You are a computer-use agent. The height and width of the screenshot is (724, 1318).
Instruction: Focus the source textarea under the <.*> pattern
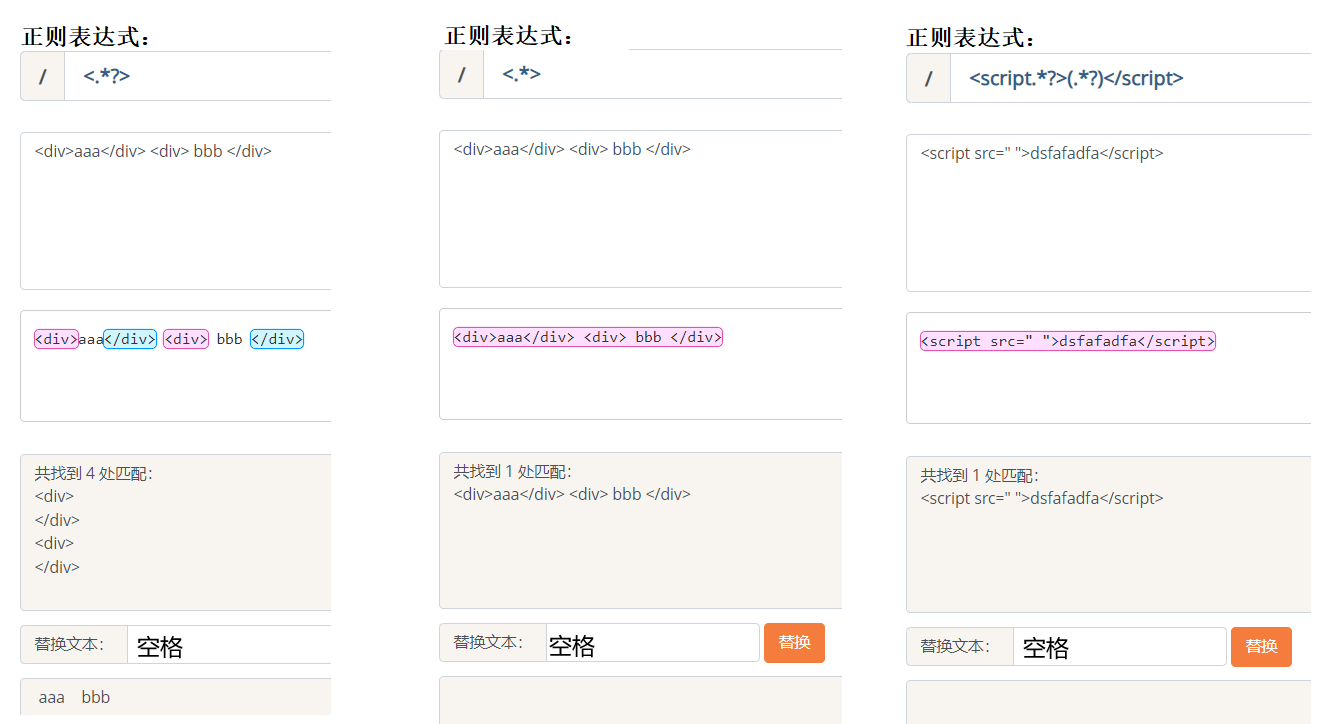pyautogui.click(x=641, y=209)
